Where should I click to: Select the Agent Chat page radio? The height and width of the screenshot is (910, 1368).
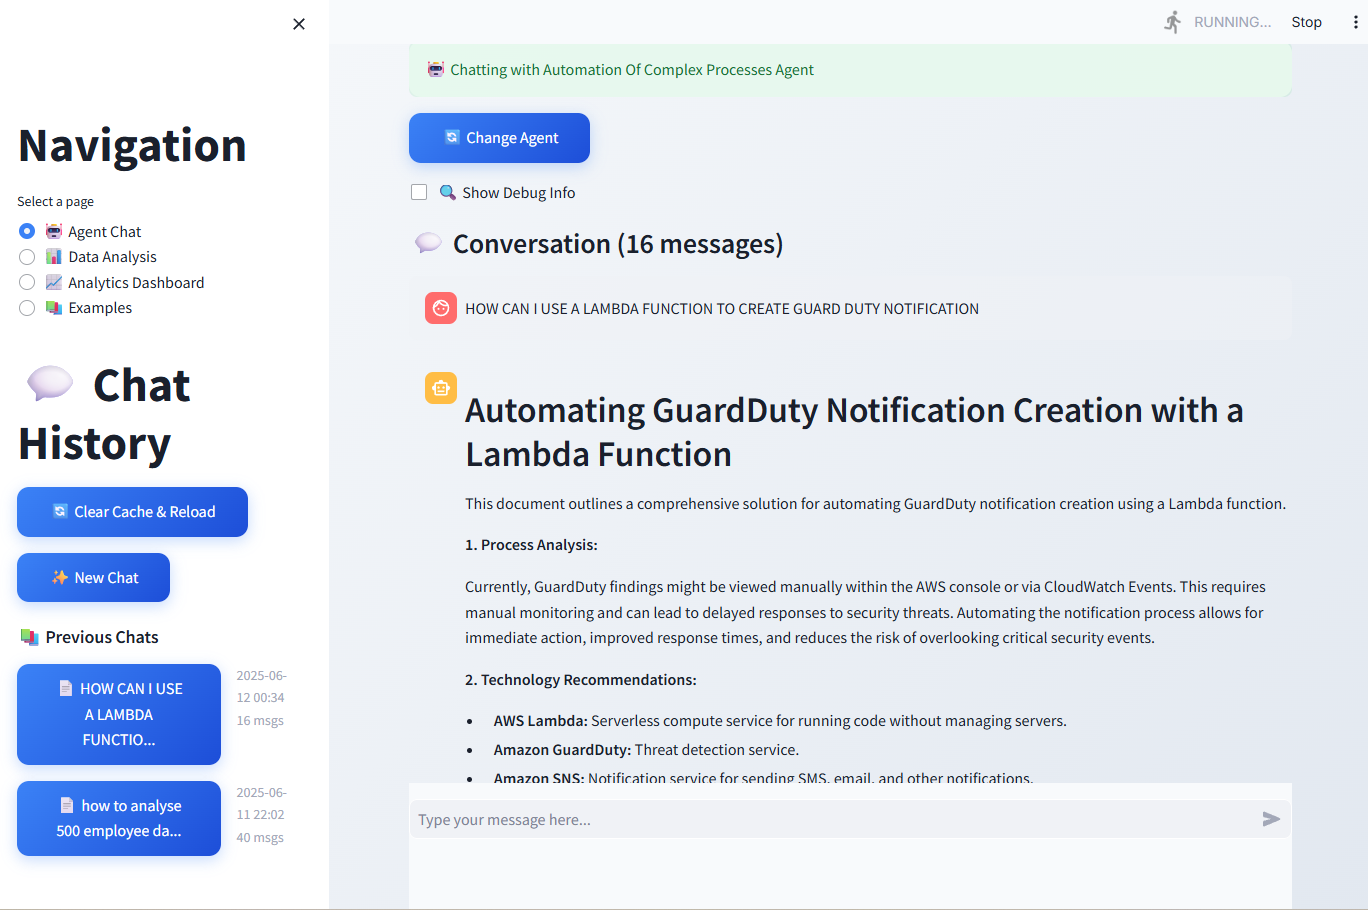[27, 231]
